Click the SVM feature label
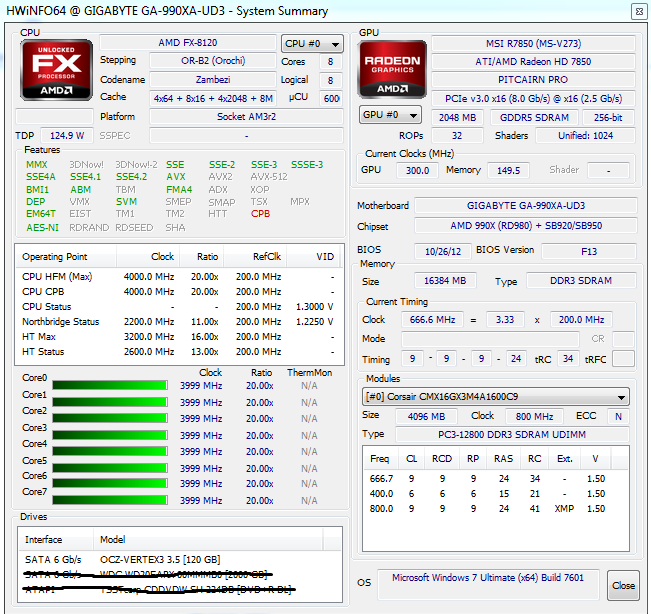The image size is (651, 614). tap(126, 201)
